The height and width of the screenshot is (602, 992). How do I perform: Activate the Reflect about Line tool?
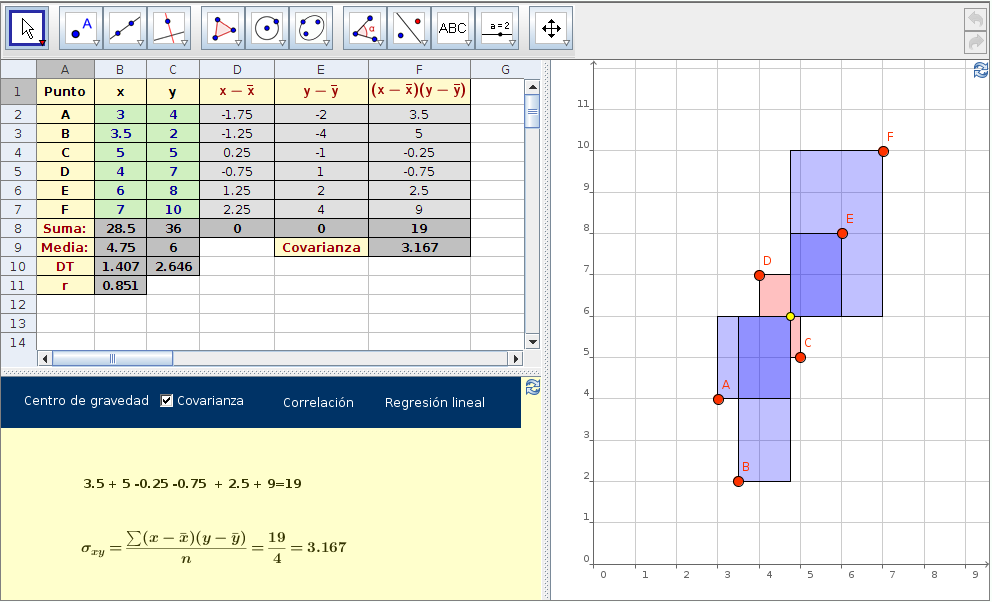409,28
